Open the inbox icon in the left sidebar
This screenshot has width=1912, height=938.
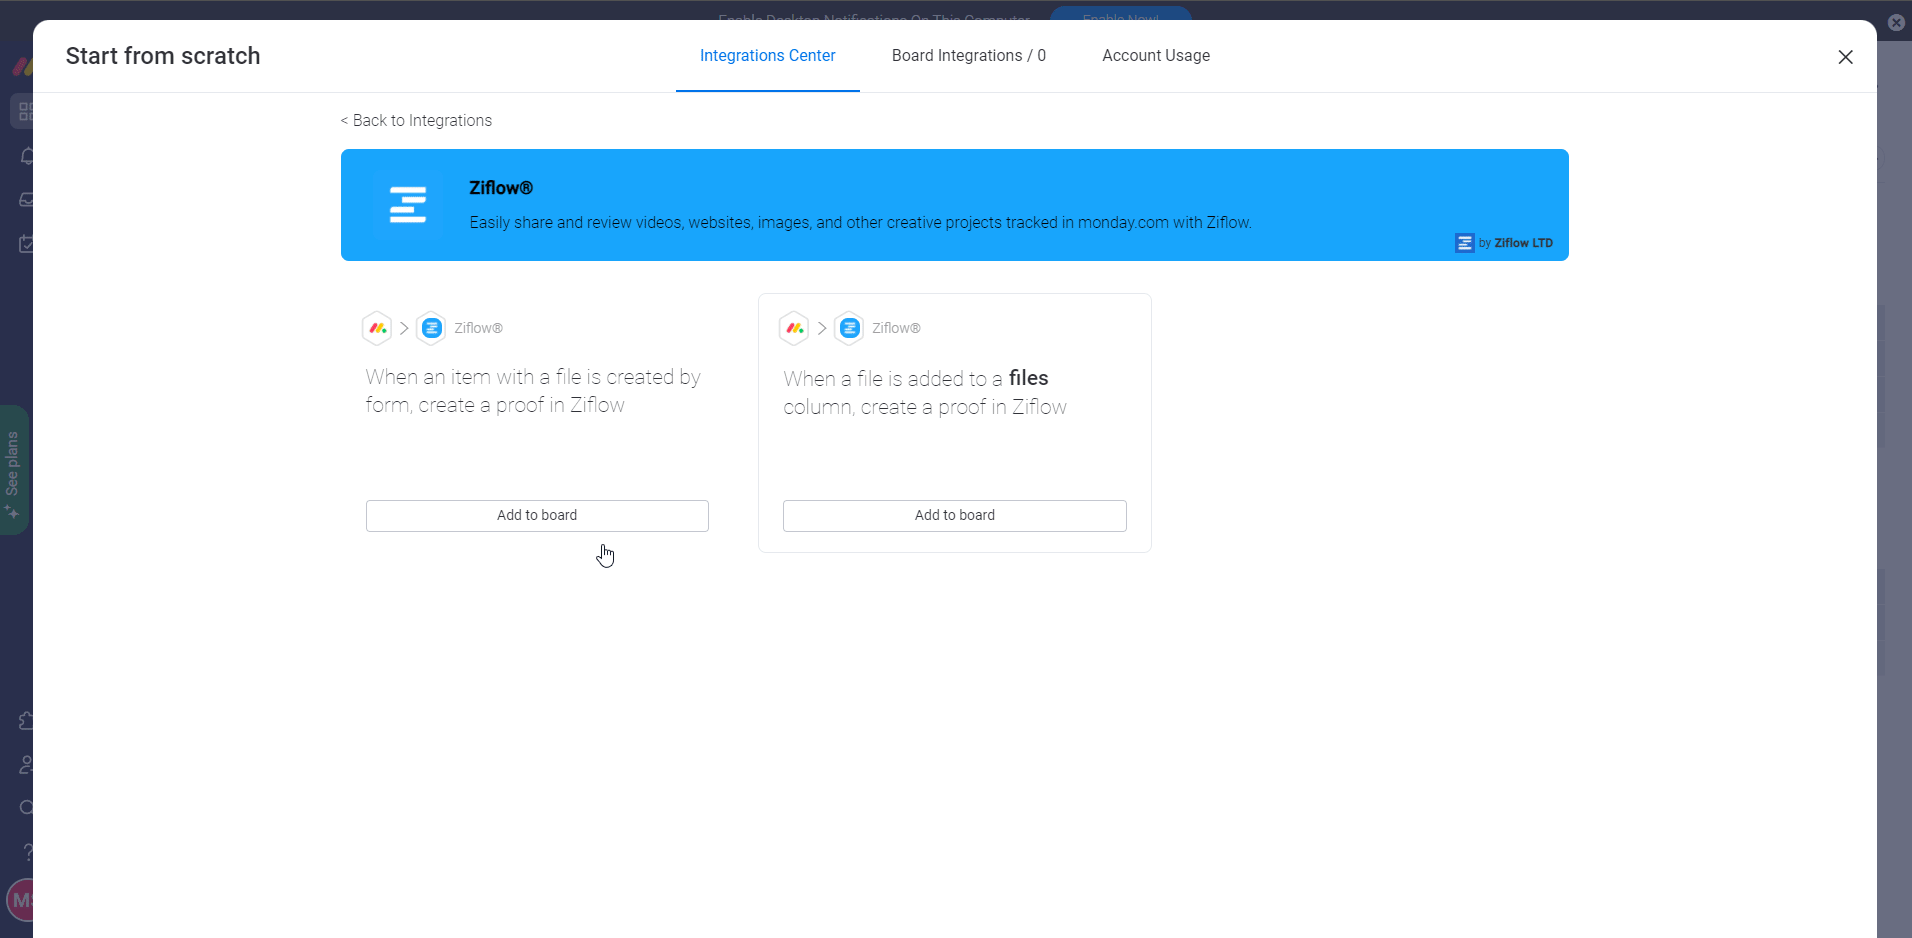[26, 200]
